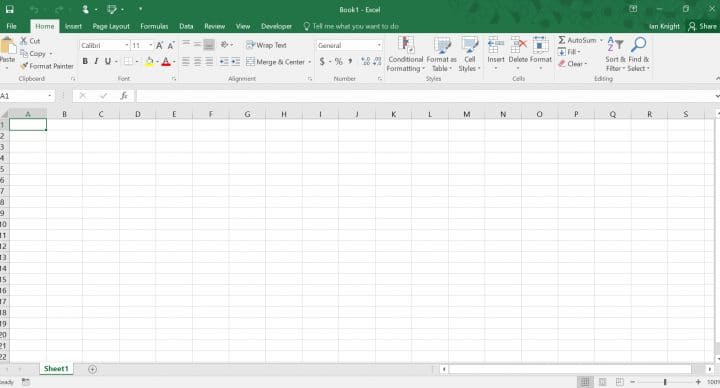Switch to the Insert tab

click(x=73, y=26)
